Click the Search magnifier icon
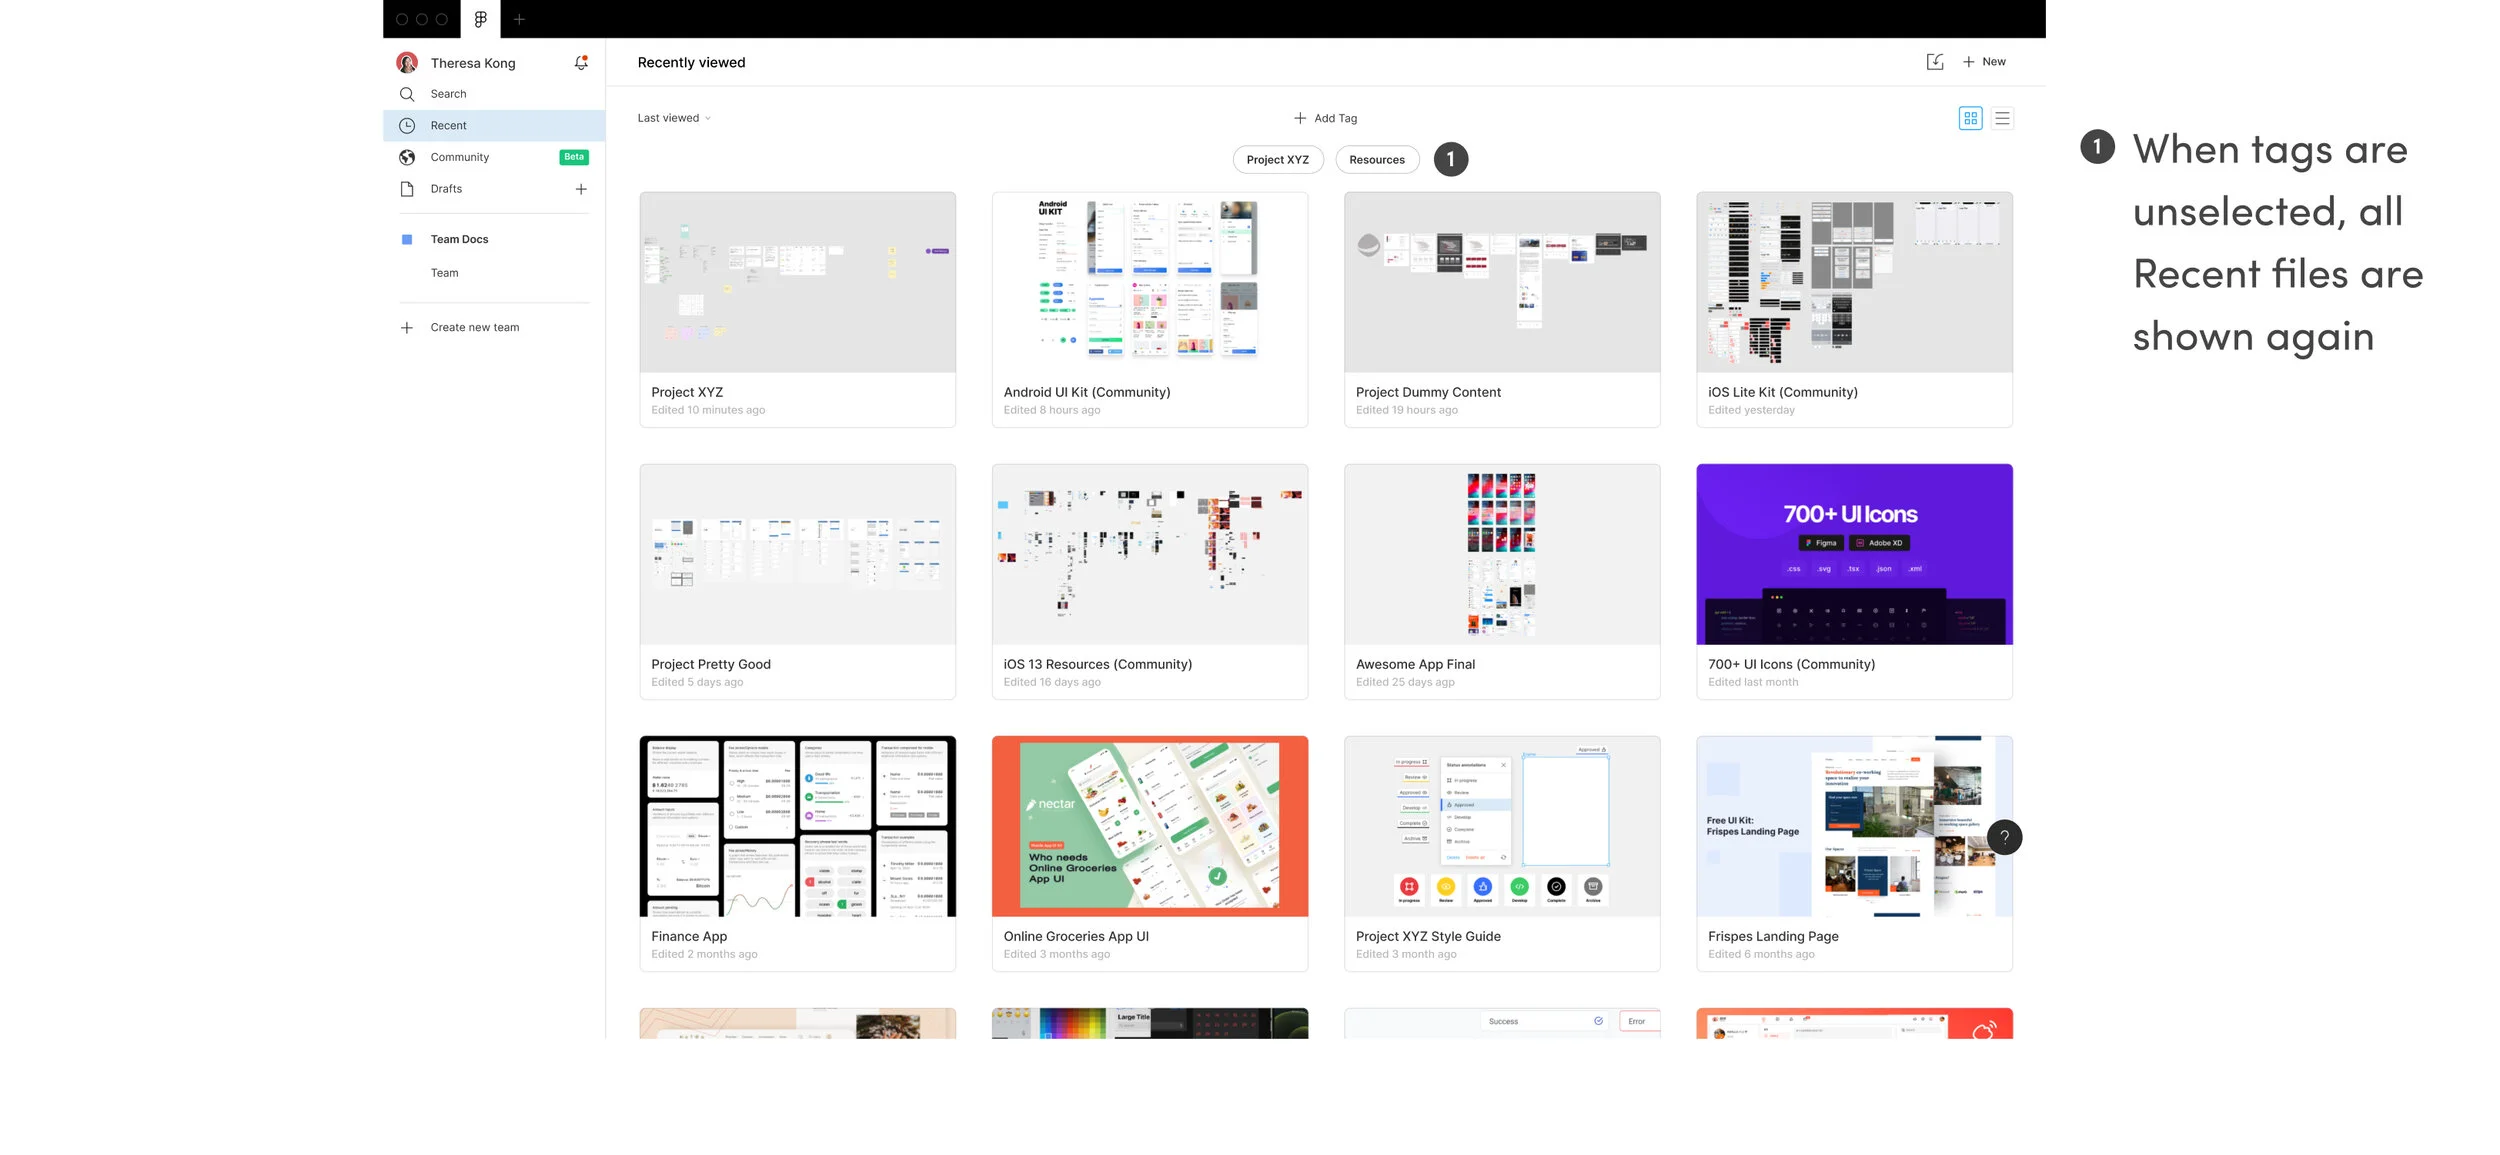This screenshot has width=2500, height=1155. [407, 94]
